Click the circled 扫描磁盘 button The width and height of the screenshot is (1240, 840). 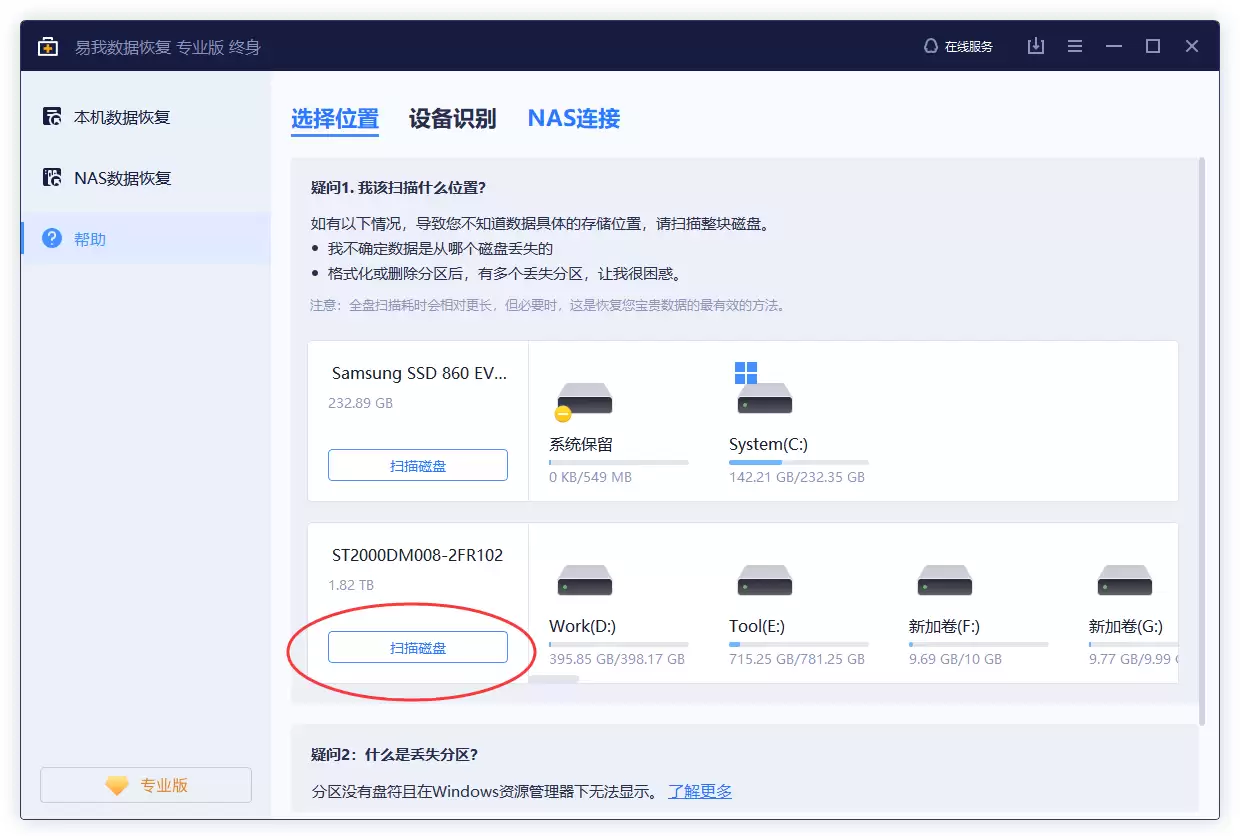pyautogui.click(x=417, y=647)
